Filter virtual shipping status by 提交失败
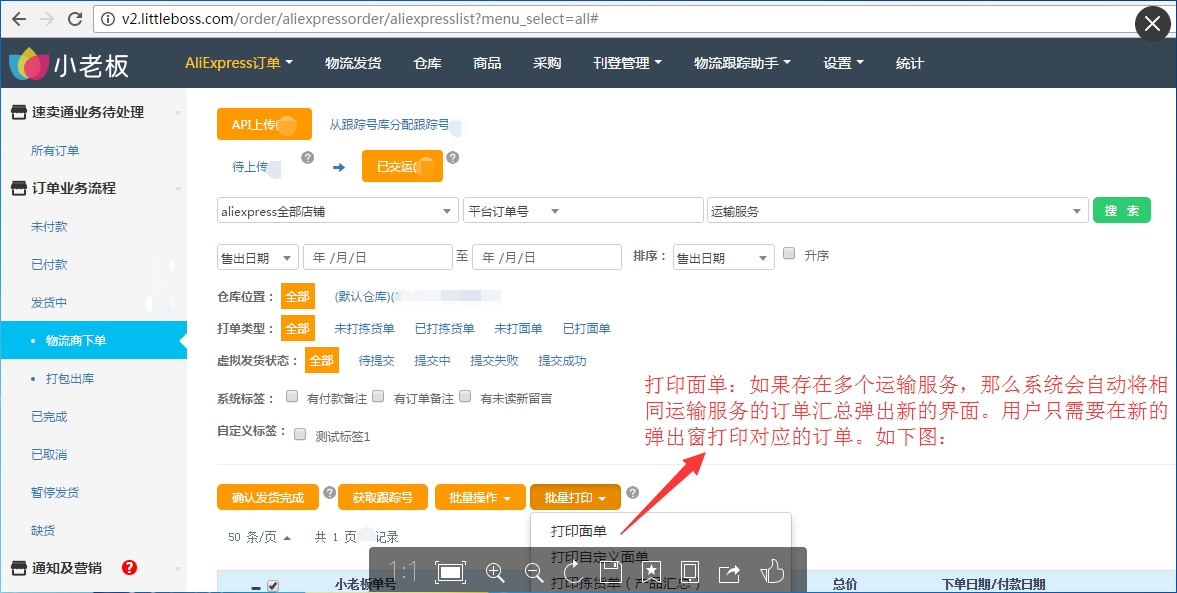The image size is (1177, 593). (x=494, y=361)
